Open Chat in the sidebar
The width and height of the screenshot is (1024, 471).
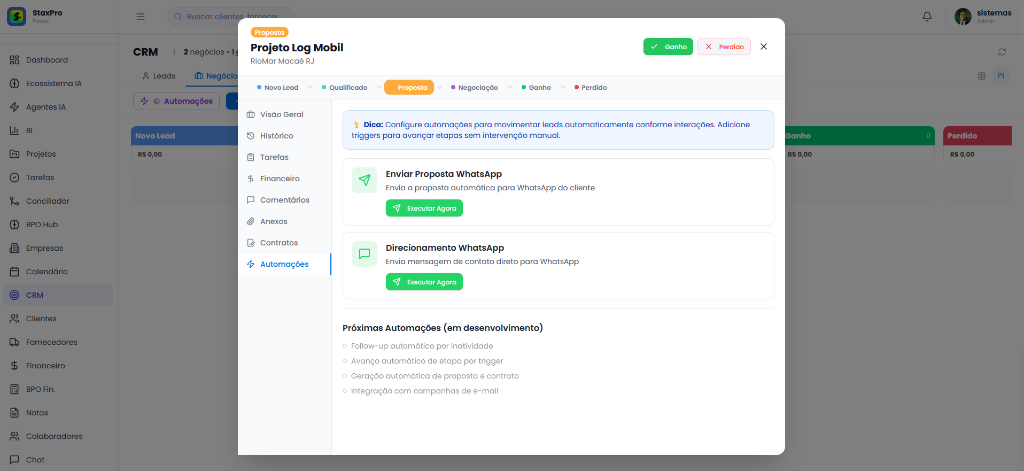(x=57, y=460)
